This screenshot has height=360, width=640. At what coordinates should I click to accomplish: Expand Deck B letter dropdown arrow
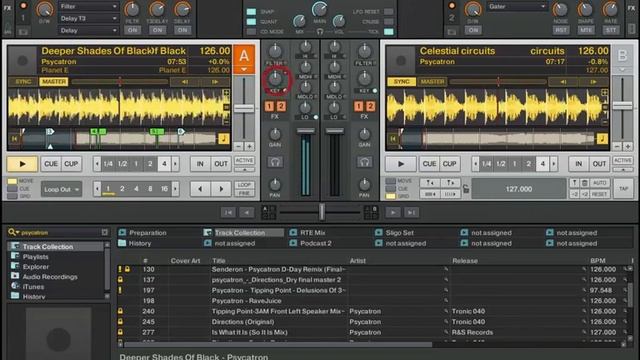tap(622, 69)
